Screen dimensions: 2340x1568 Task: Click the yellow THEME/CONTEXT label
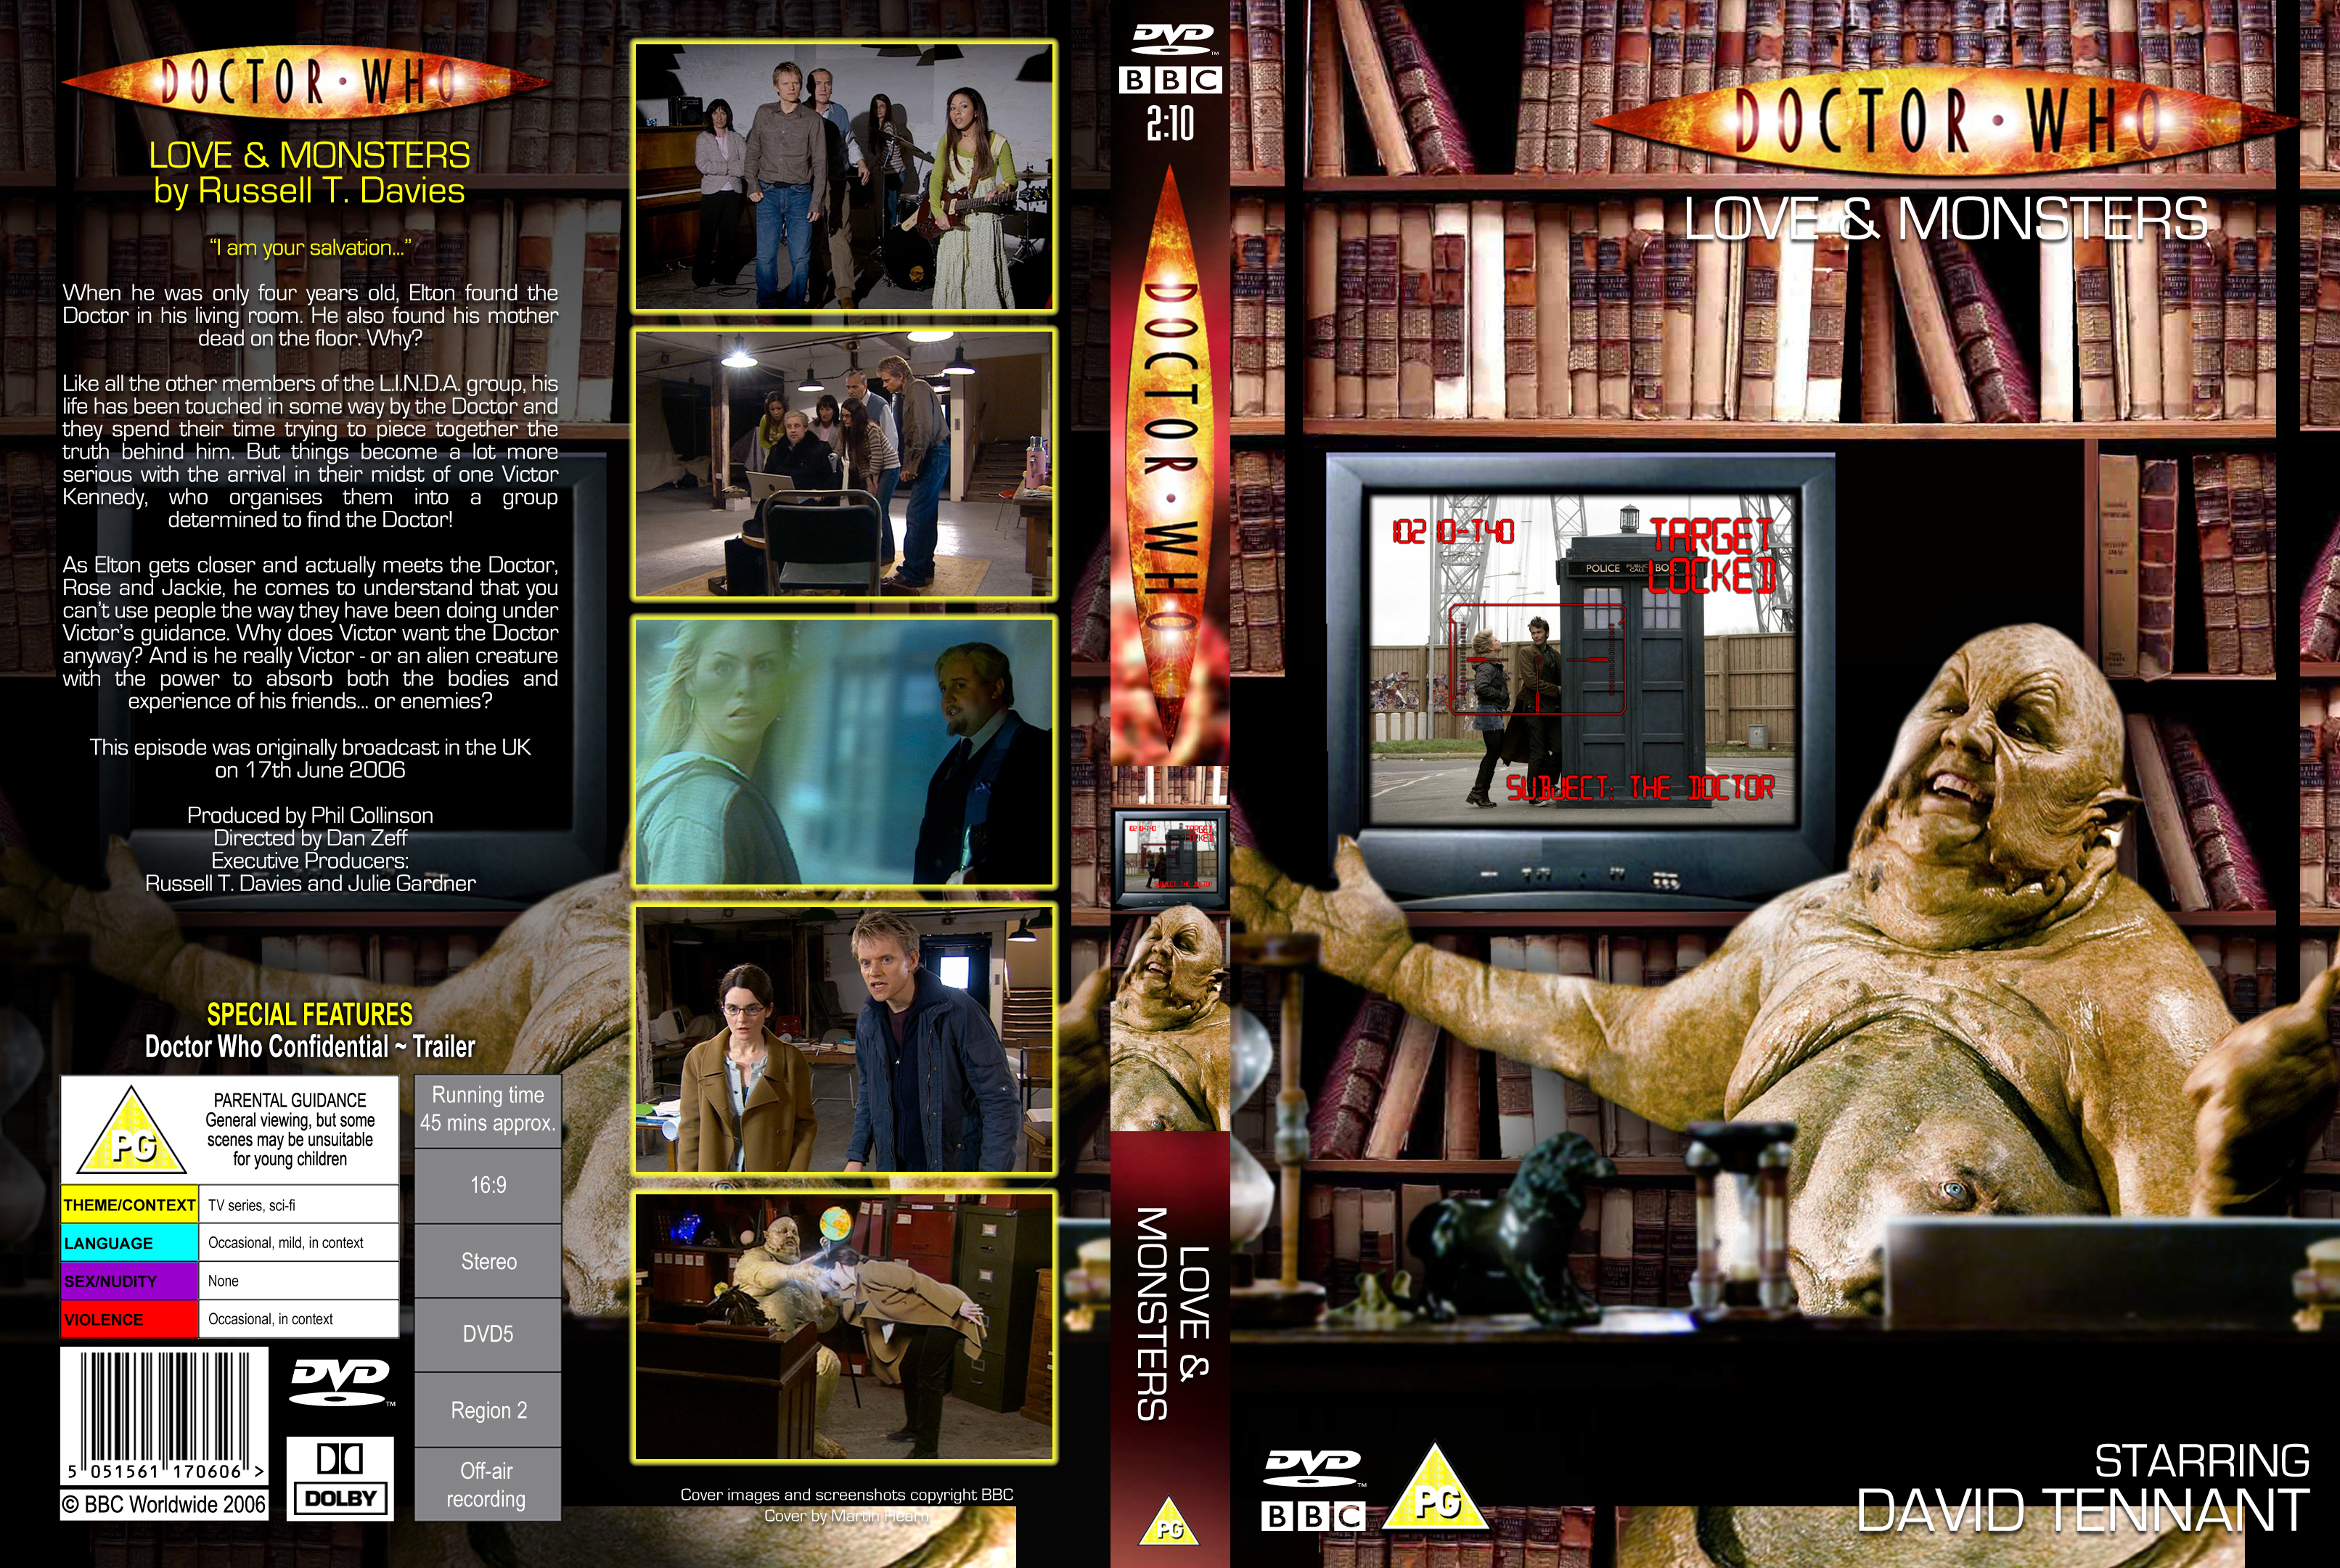coord(130,1205)
